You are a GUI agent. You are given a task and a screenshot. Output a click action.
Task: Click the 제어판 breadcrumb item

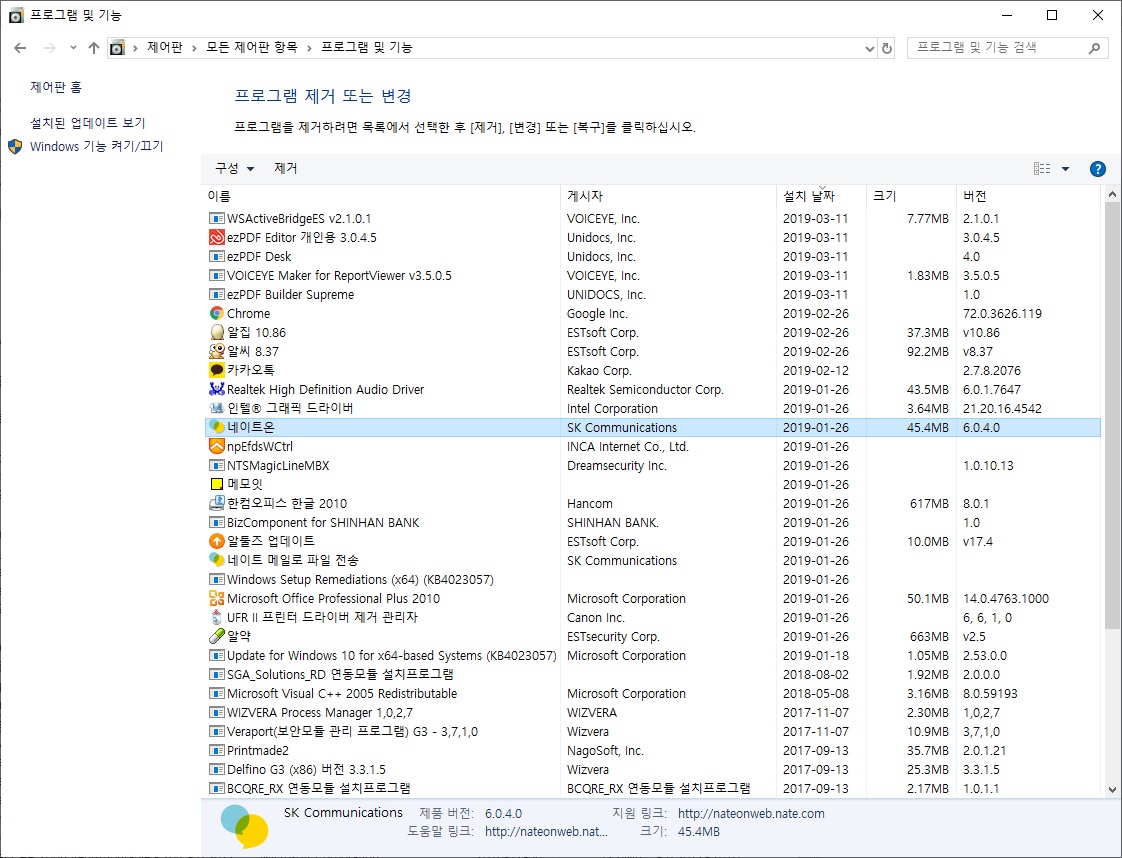point(165,47)
